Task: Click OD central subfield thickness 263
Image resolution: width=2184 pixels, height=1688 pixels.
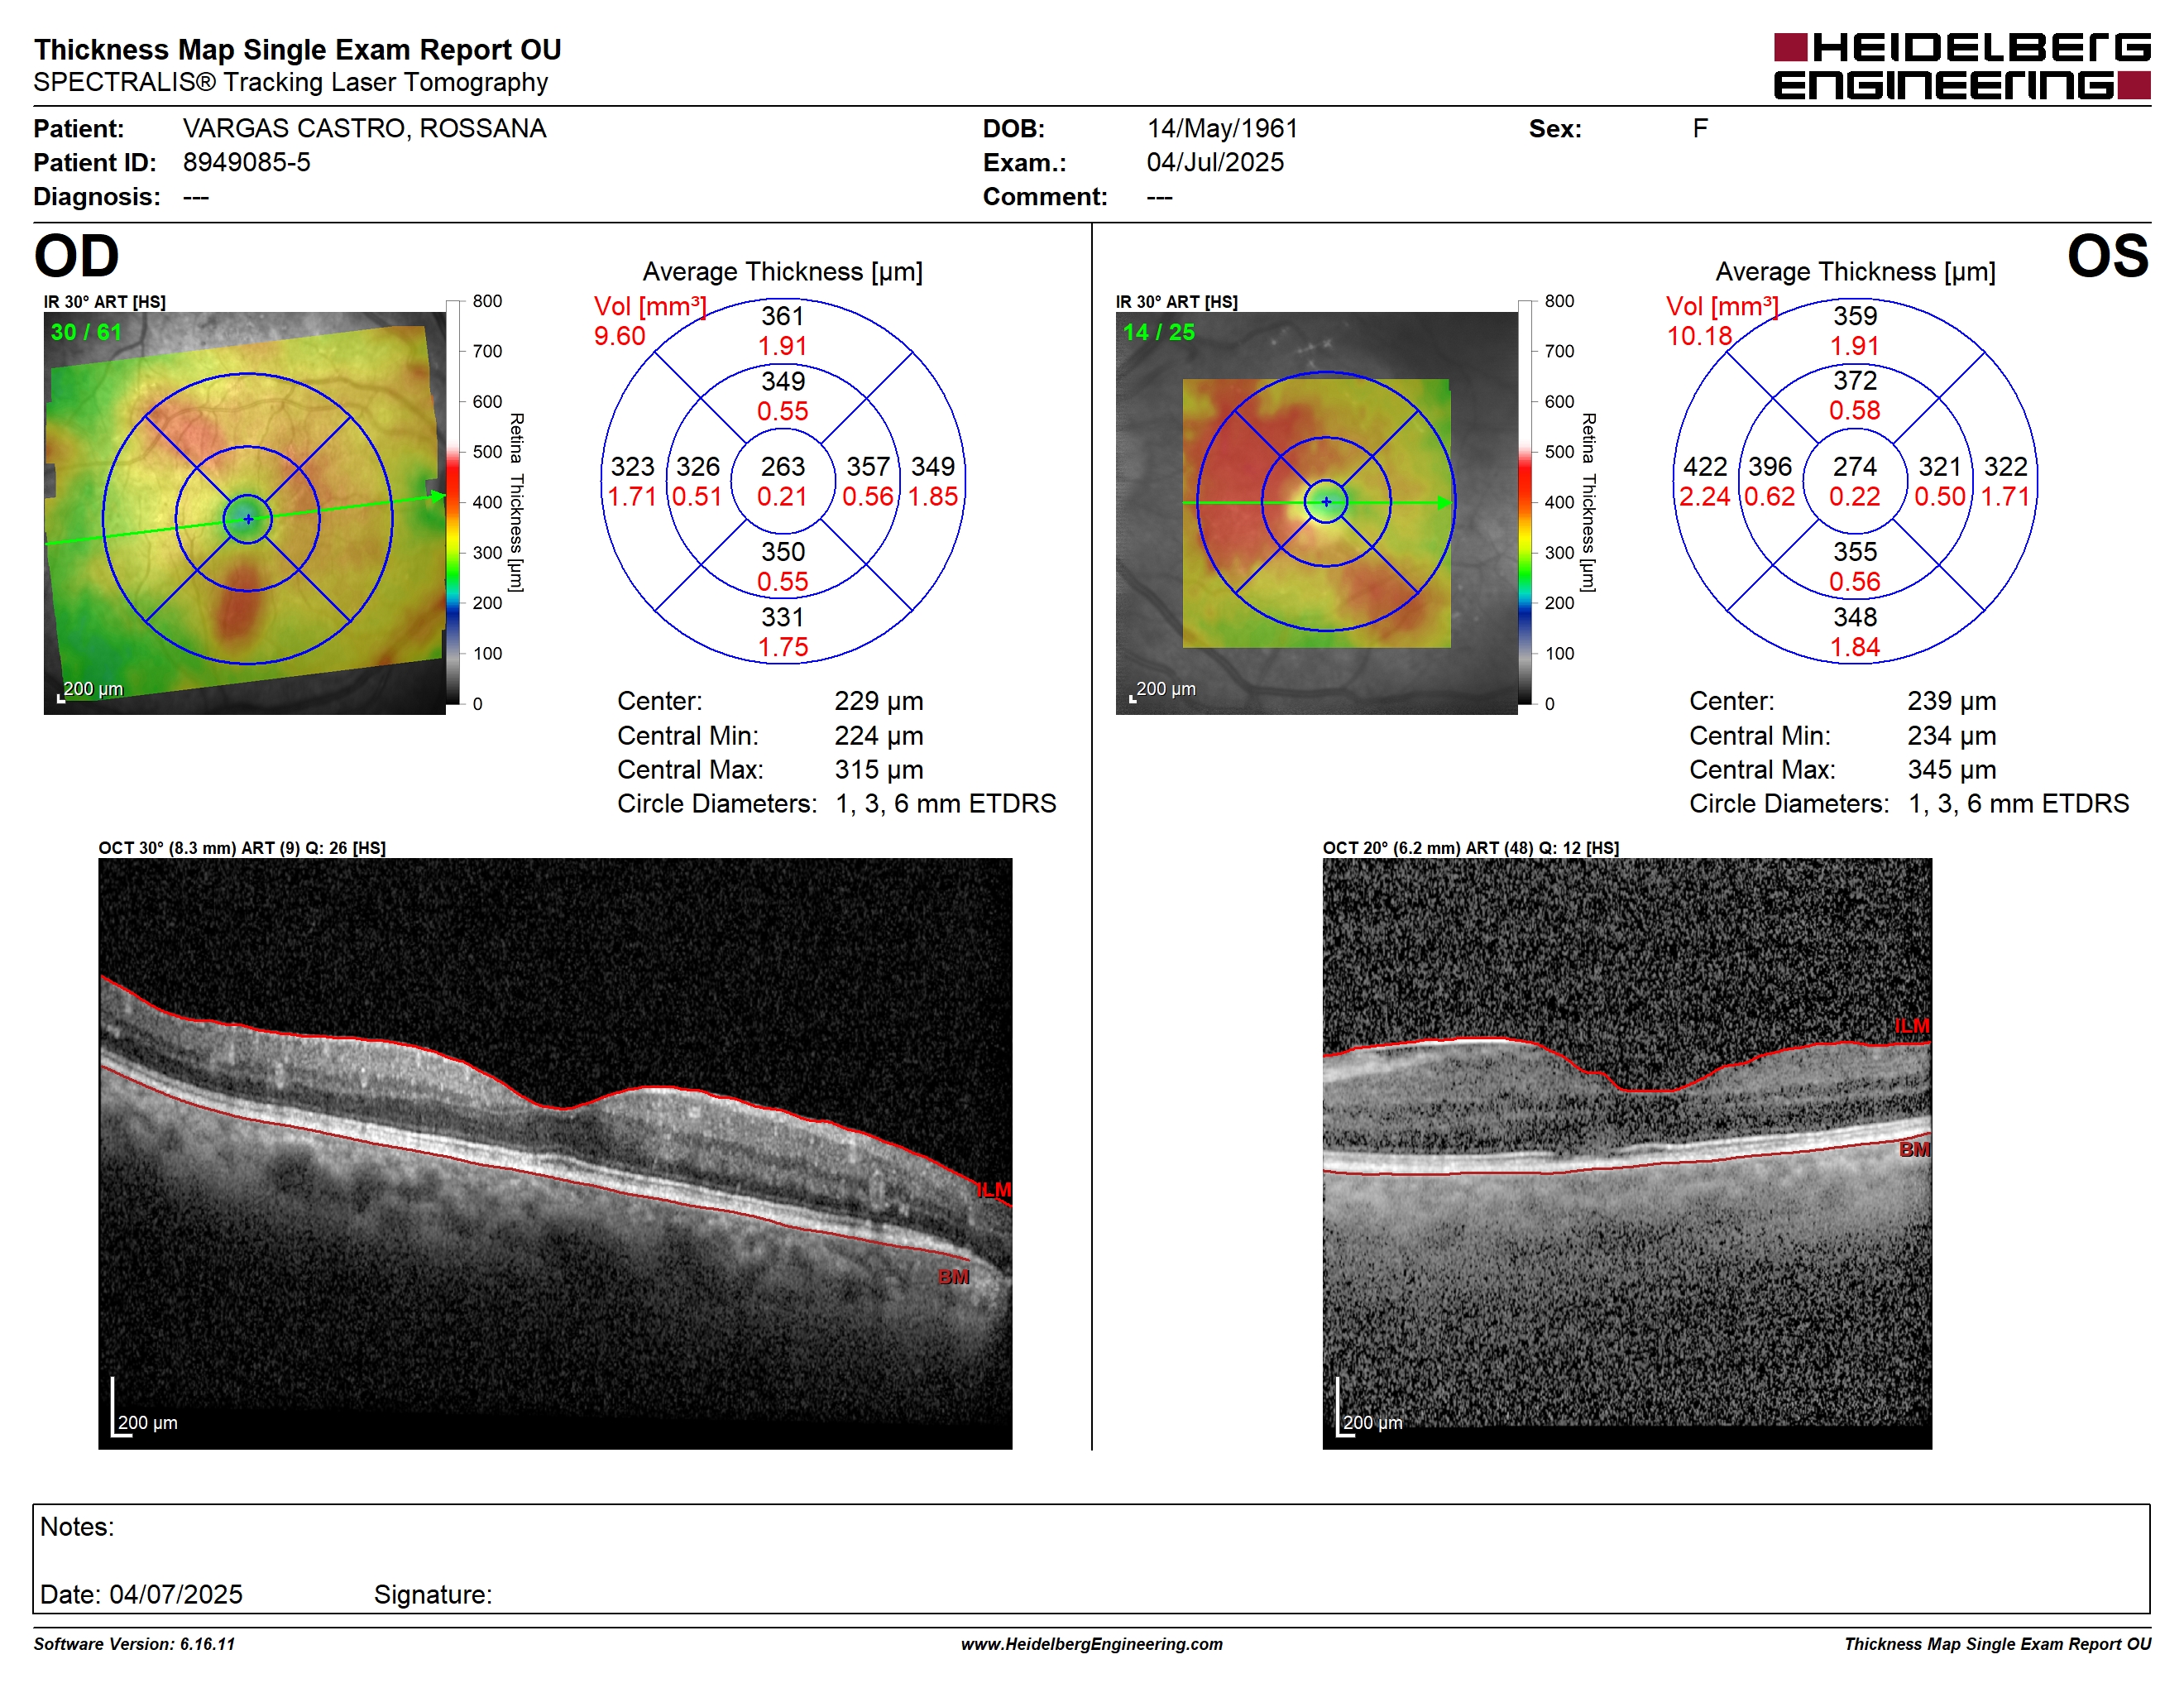Action: pyautogui.click(x=782, y=467)
